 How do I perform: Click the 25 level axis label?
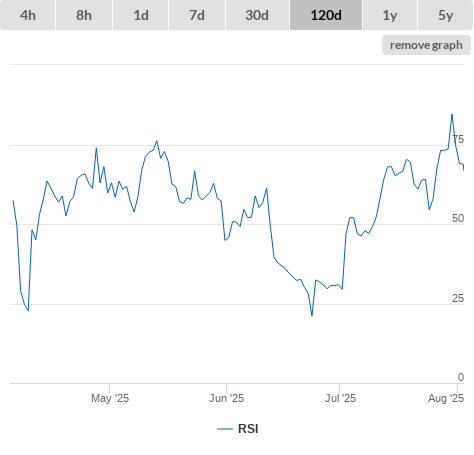point(458,298)
